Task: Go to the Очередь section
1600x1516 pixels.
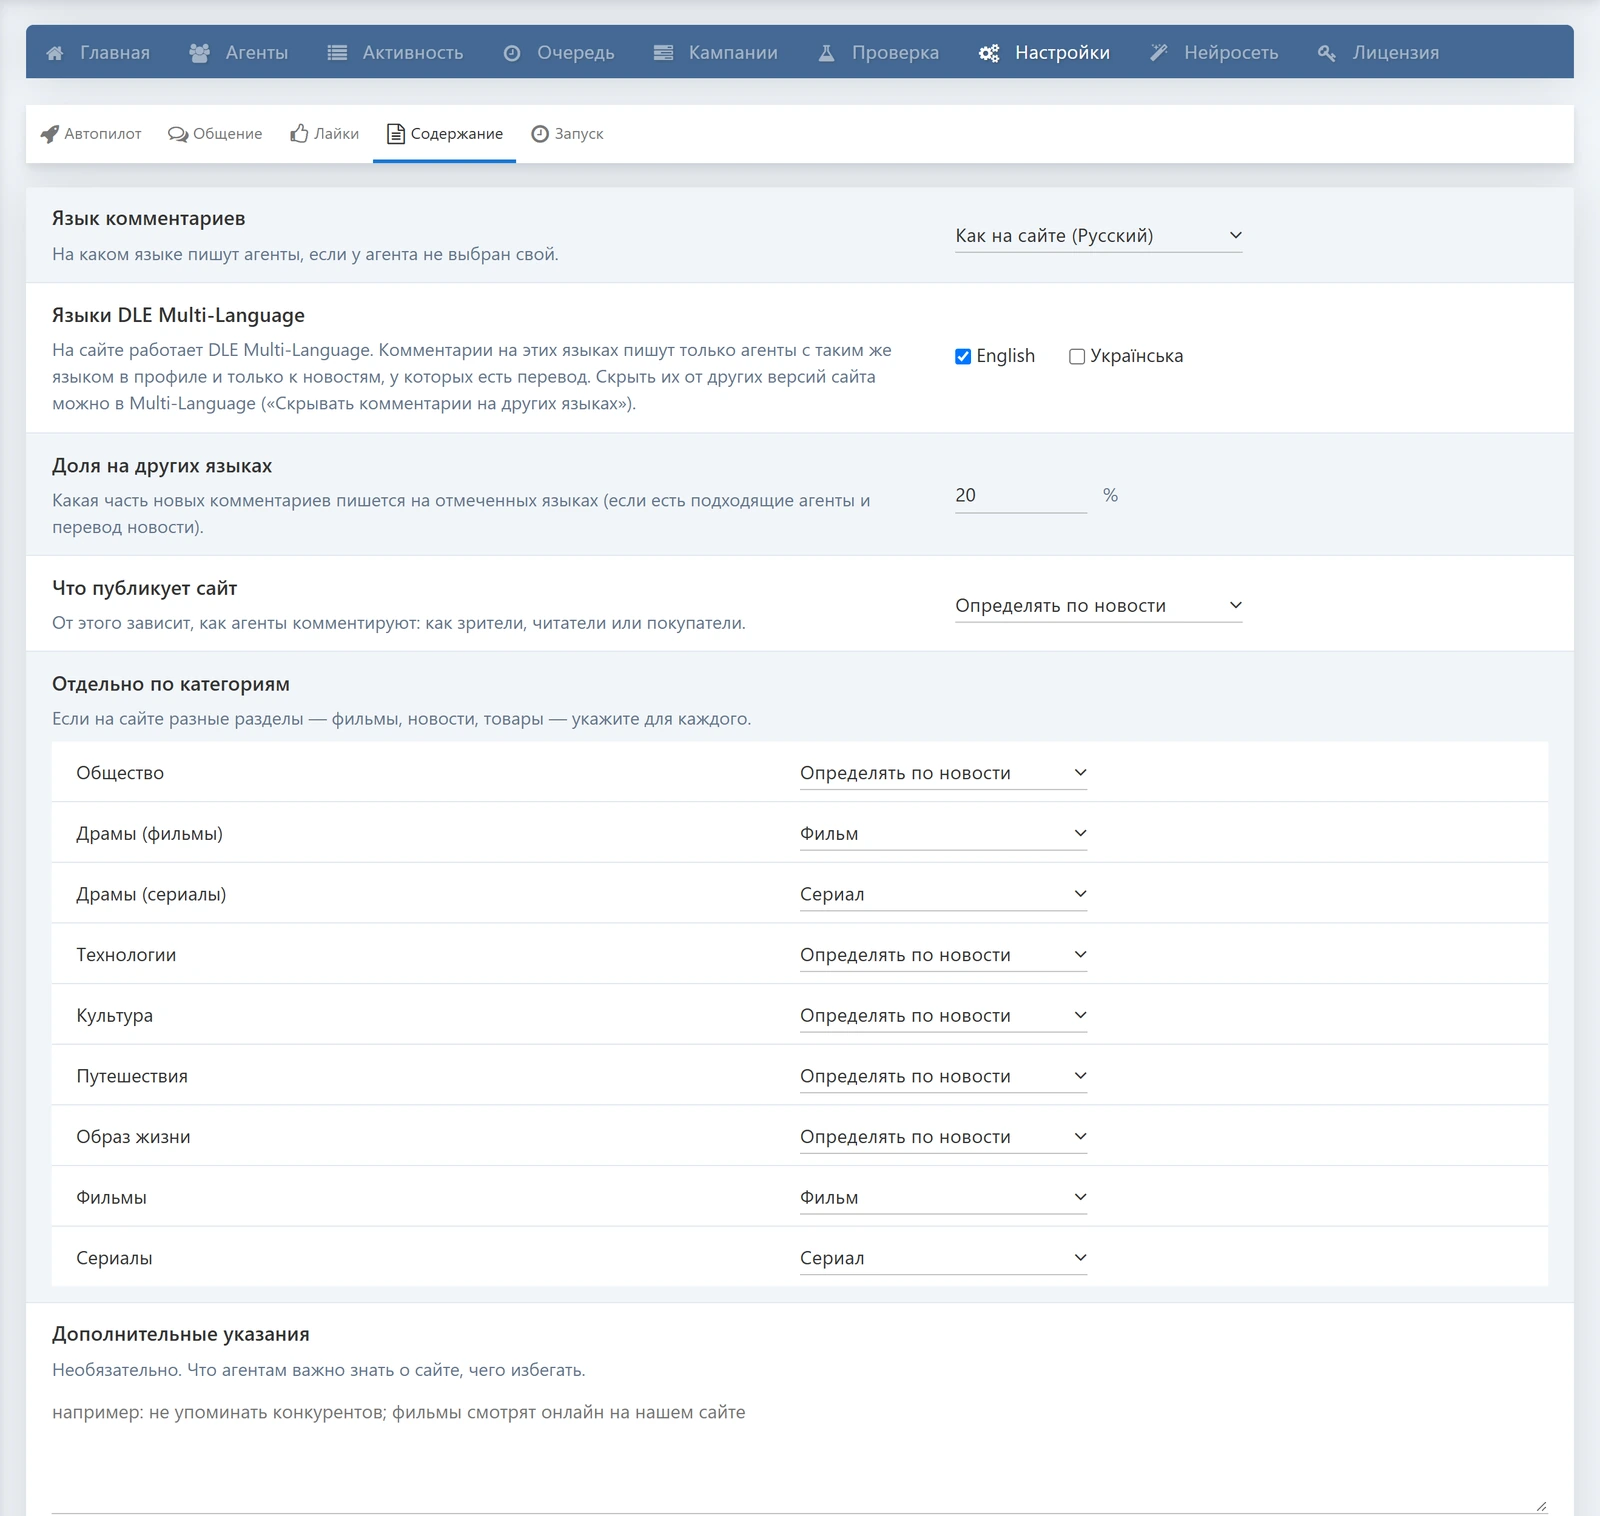Action: click(558, 53)
